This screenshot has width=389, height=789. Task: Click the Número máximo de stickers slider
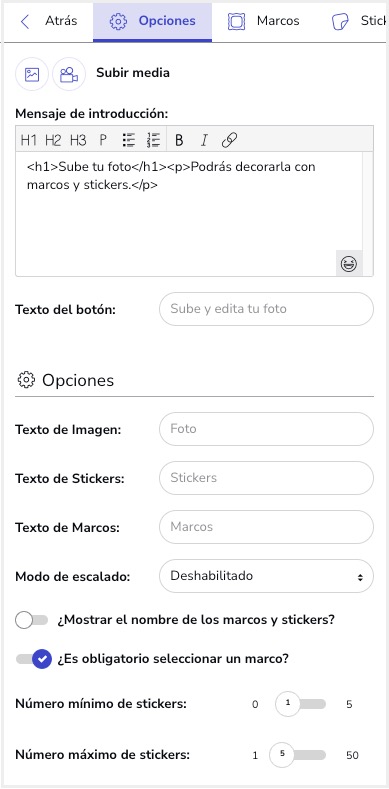point(297,755)
